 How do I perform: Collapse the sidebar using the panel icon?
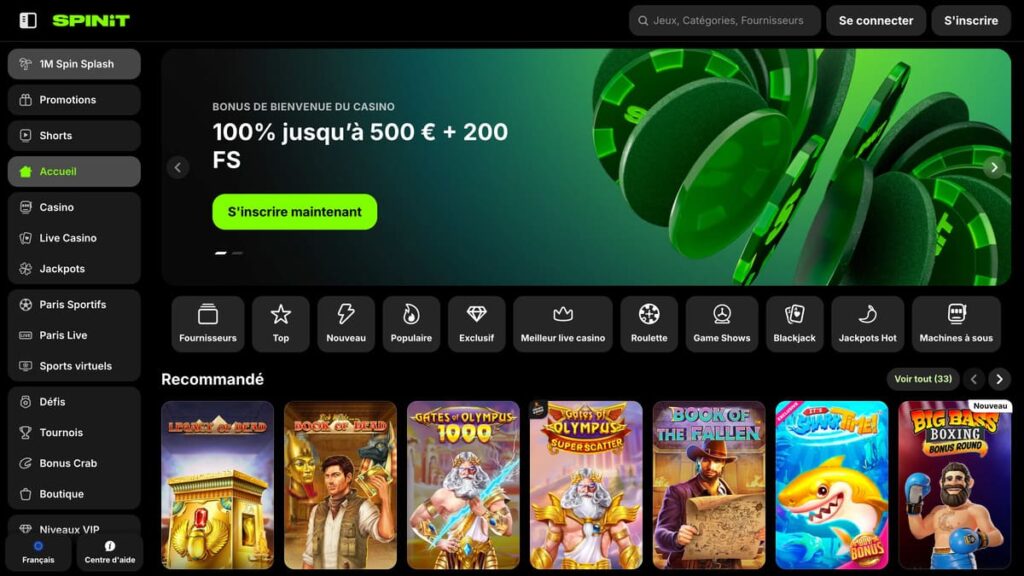(x=28, y=20)
